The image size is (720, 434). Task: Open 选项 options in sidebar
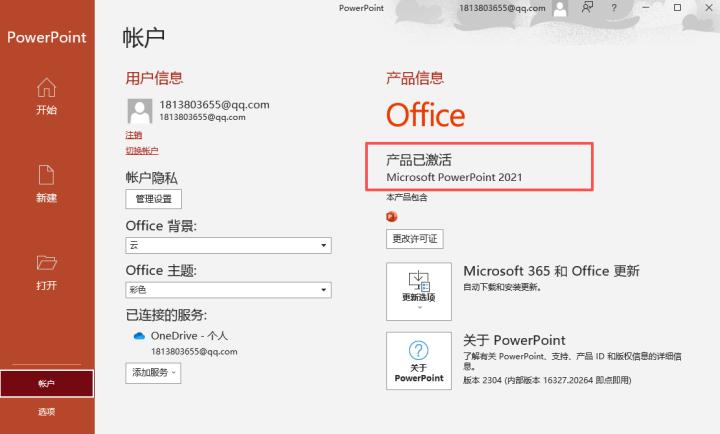pos(47,412)
